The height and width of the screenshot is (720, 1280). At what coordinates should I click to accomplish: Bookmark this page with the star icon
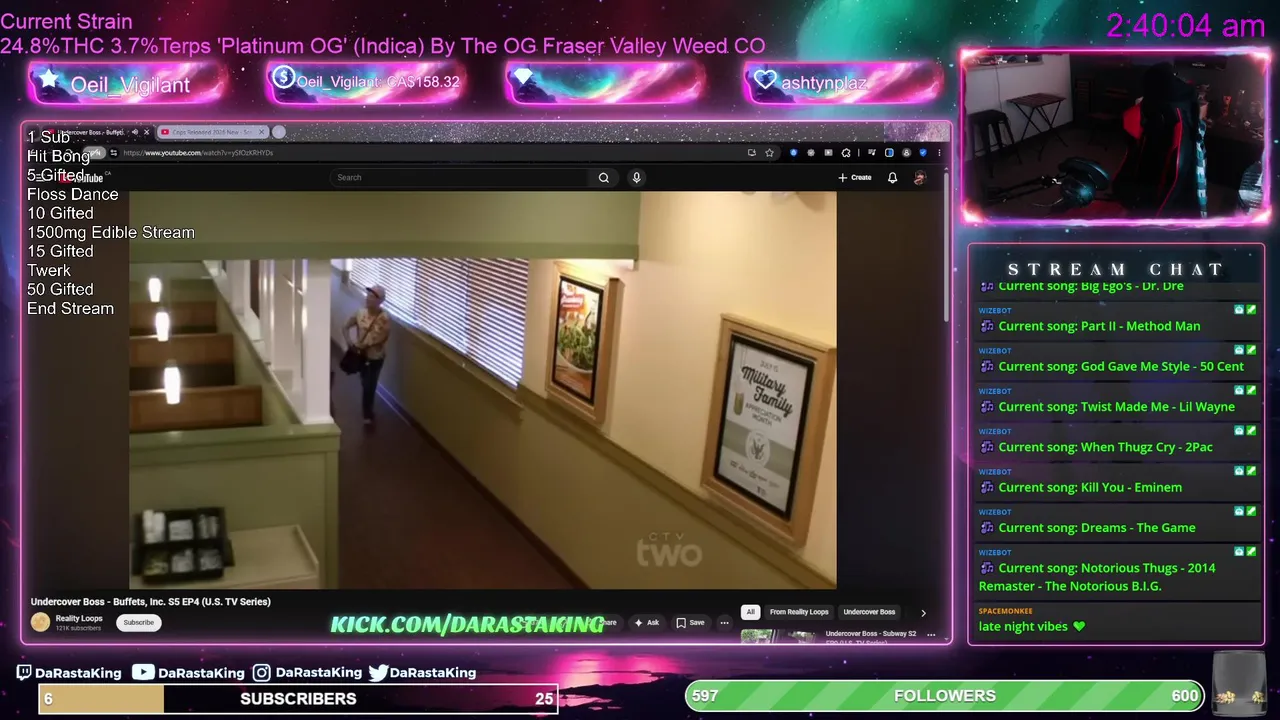769,153
